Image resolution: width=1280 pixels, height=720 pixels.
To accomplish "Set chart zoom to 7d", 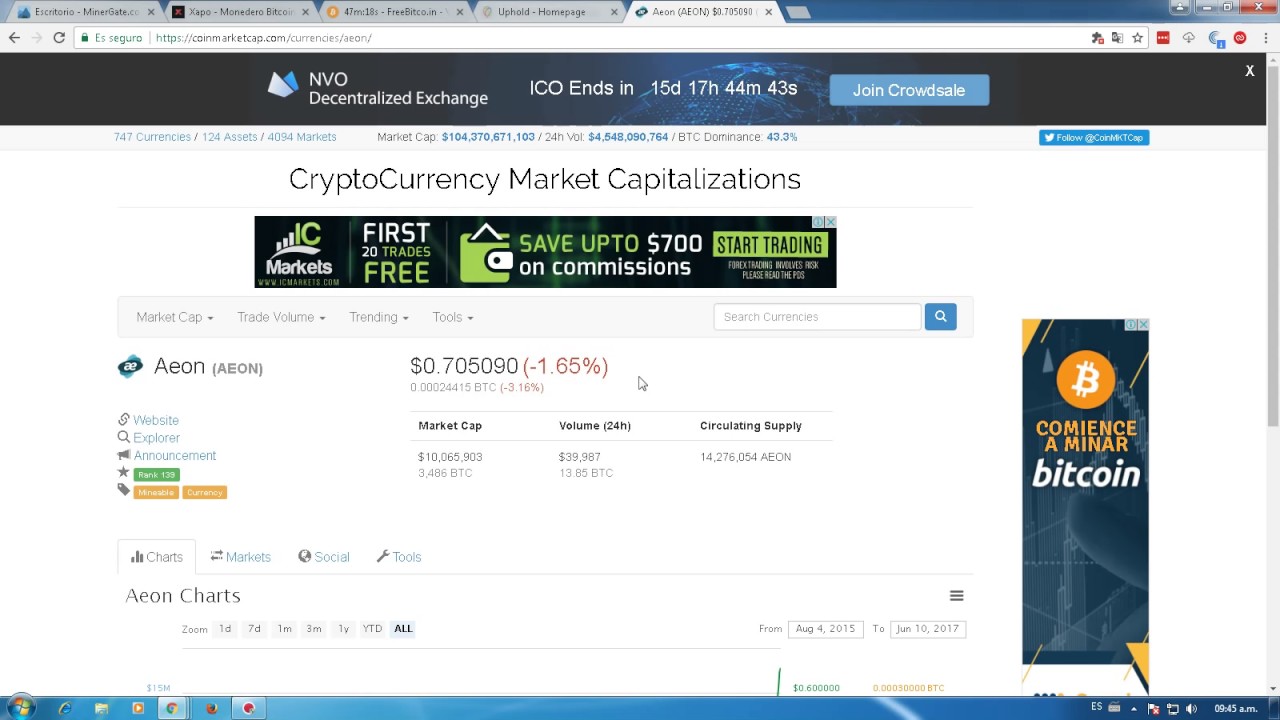I will coord(254,629).
